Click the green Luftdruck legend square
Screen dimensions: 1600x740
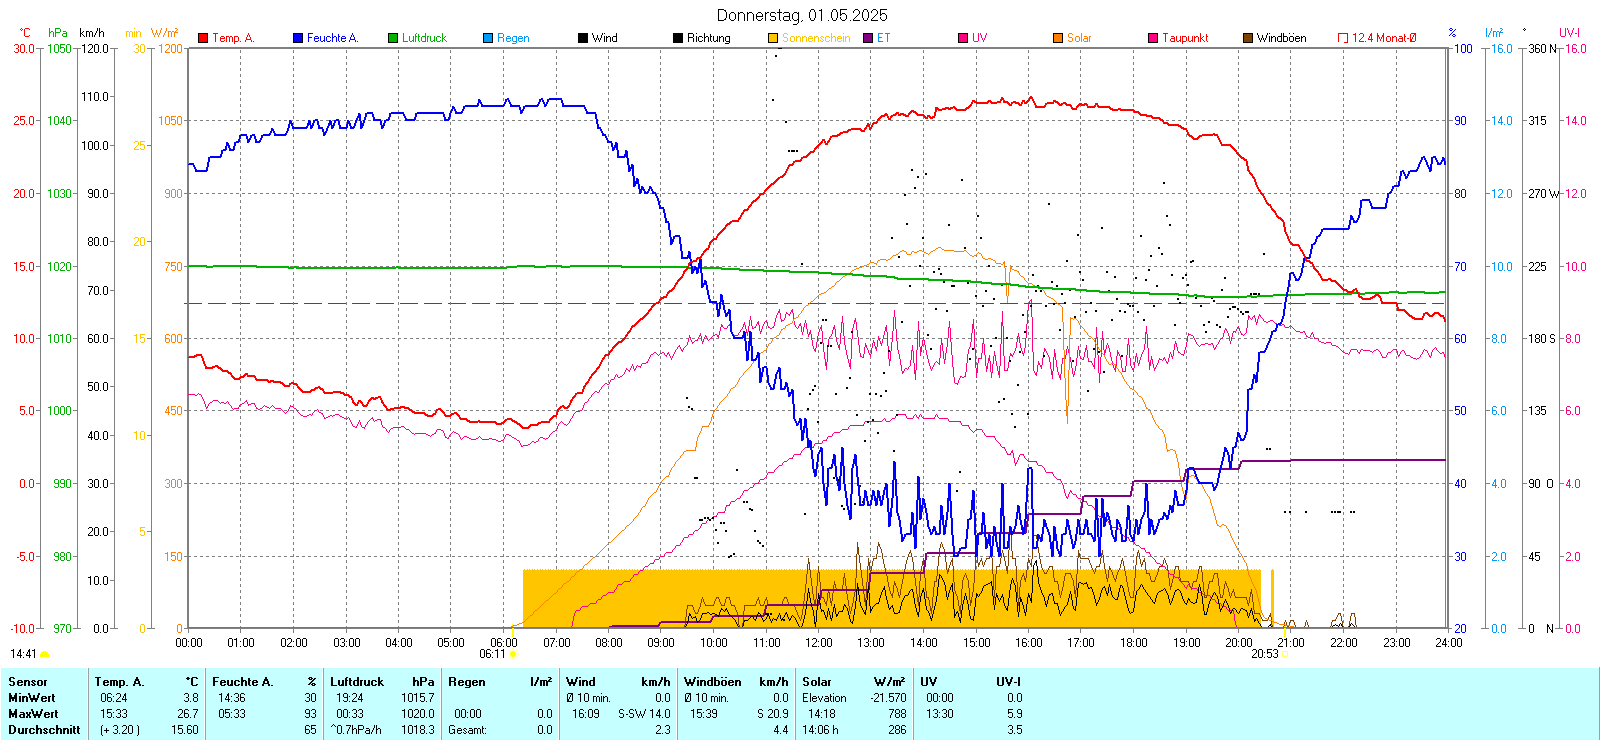pyautogui.click(x=393, y=38)
